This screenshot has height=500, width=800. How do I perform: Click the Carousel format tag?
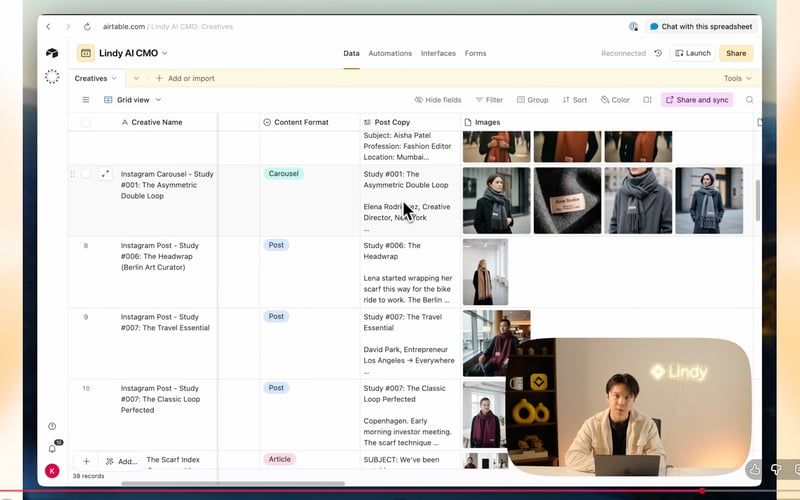tap(284, 173)
